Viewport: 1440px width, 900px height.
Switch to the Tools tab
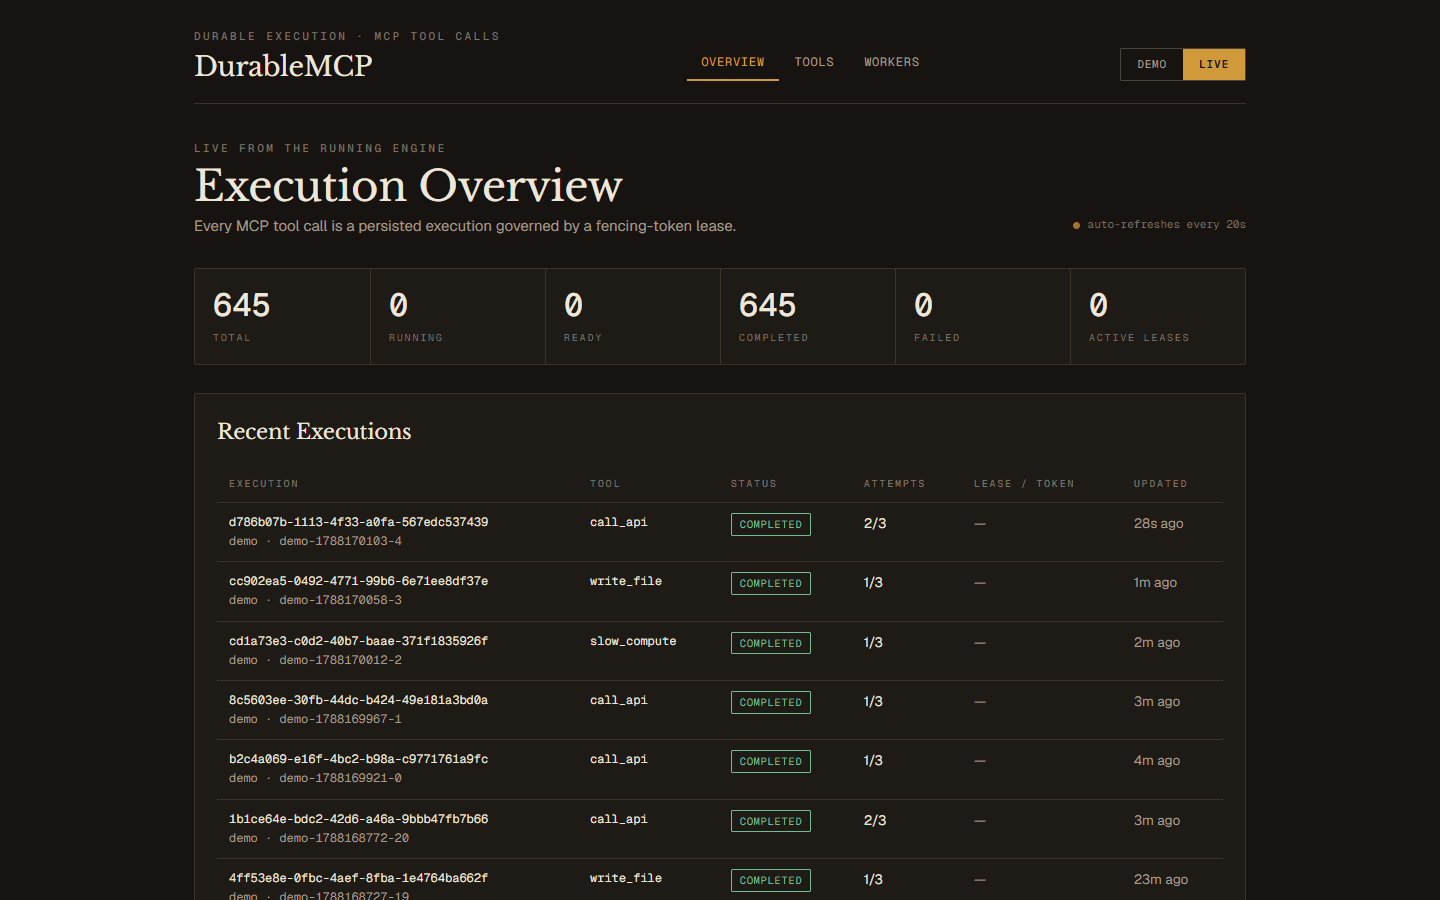pos(814,62)
